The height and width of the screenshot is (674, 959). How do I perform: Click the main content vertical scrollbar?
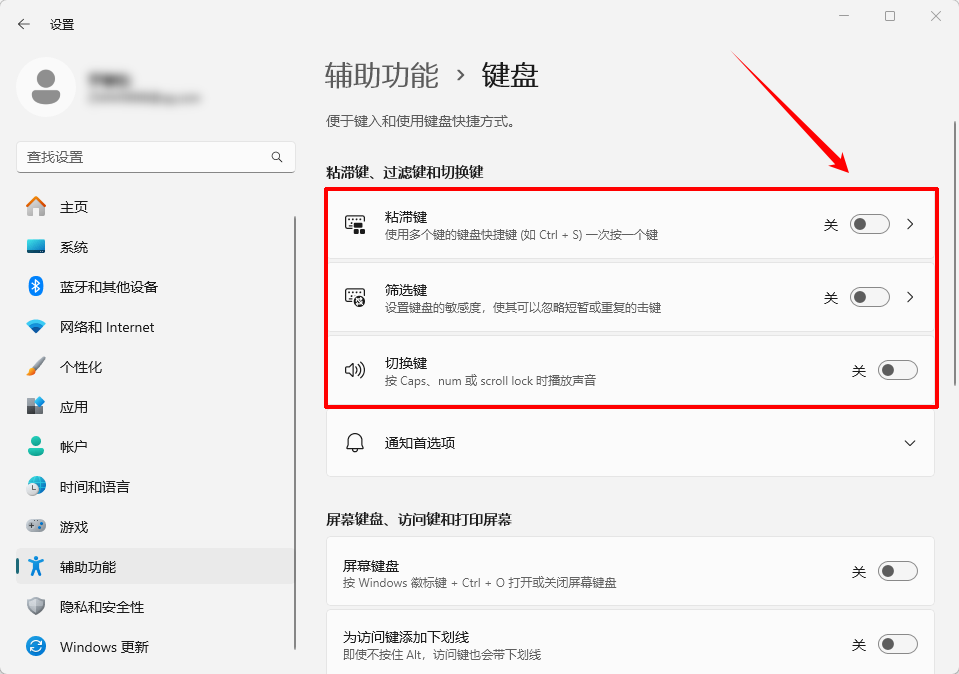pos(954,254)
